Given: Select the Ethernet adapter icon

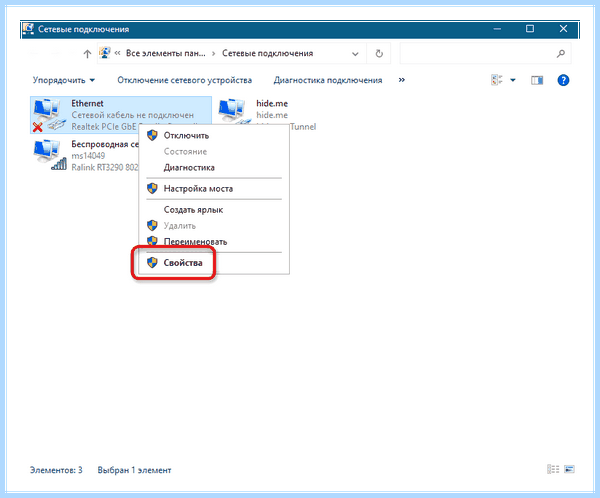Looking at the screenshot, I should pyautogui.click(x=48, y=115).
